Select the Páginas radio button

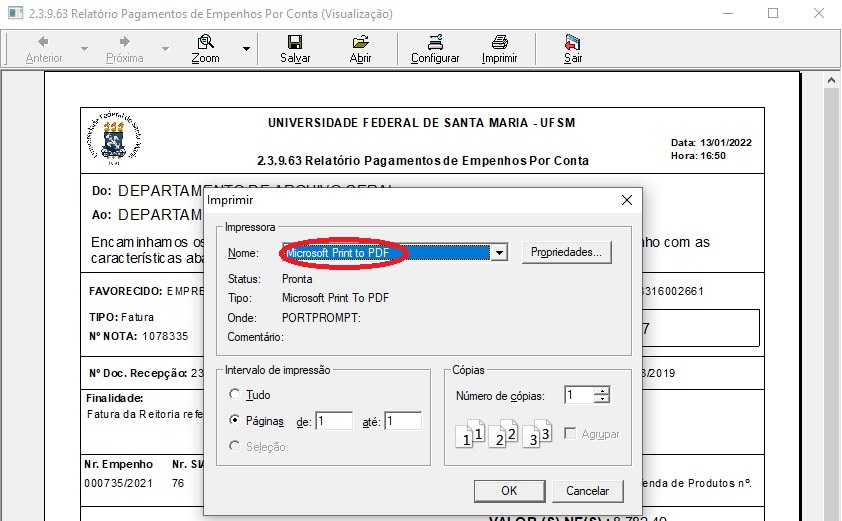[235, 421]
